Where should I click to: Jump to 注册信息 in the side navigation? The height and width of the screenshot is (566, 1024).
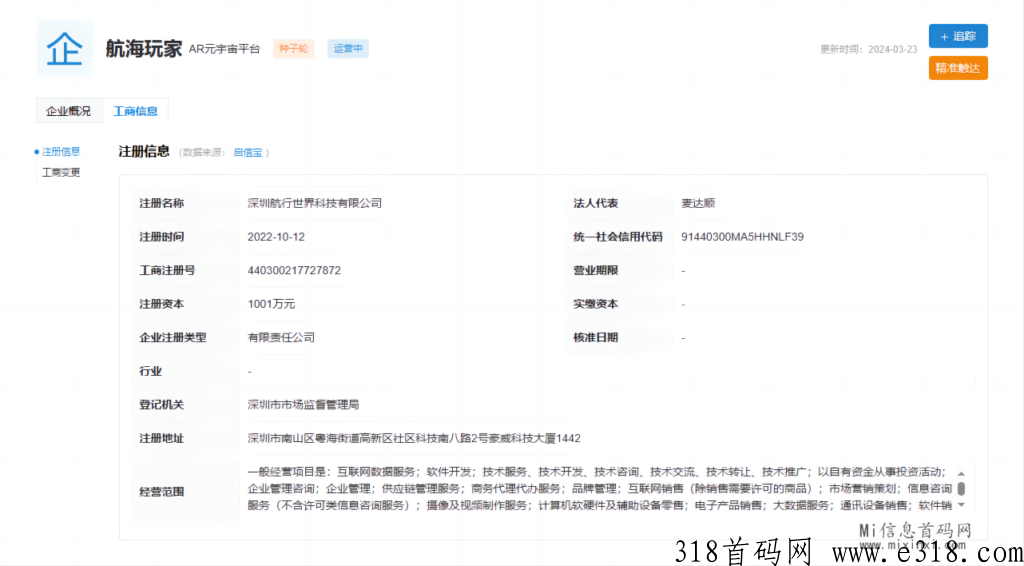tap(61, 151)
